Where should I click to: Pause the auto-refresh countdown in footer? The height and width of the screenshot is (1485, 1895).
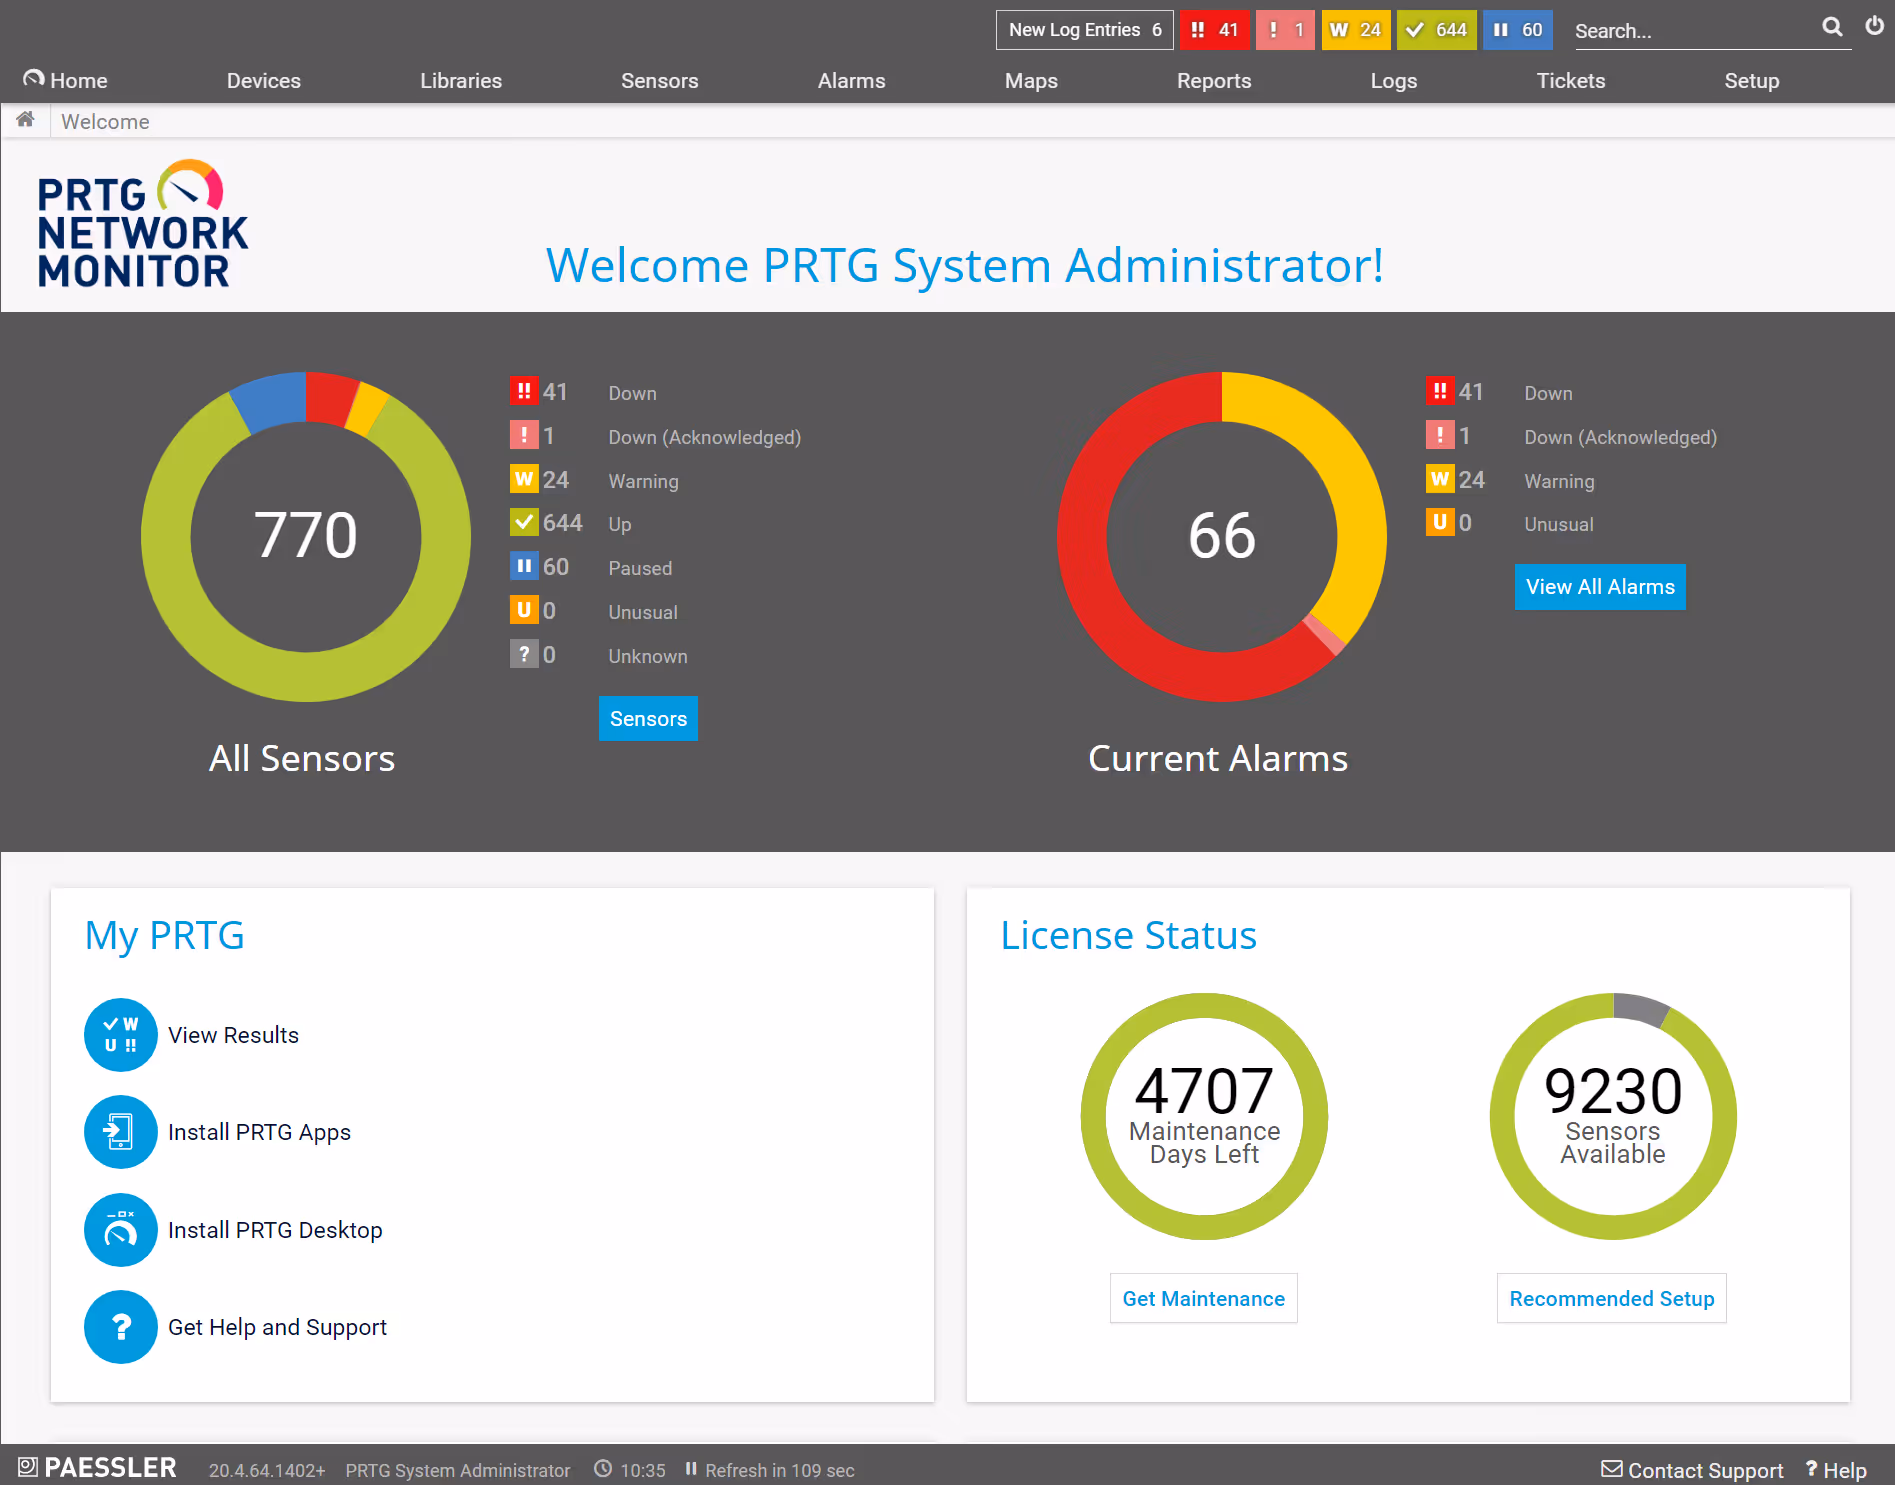[691, 1469]
